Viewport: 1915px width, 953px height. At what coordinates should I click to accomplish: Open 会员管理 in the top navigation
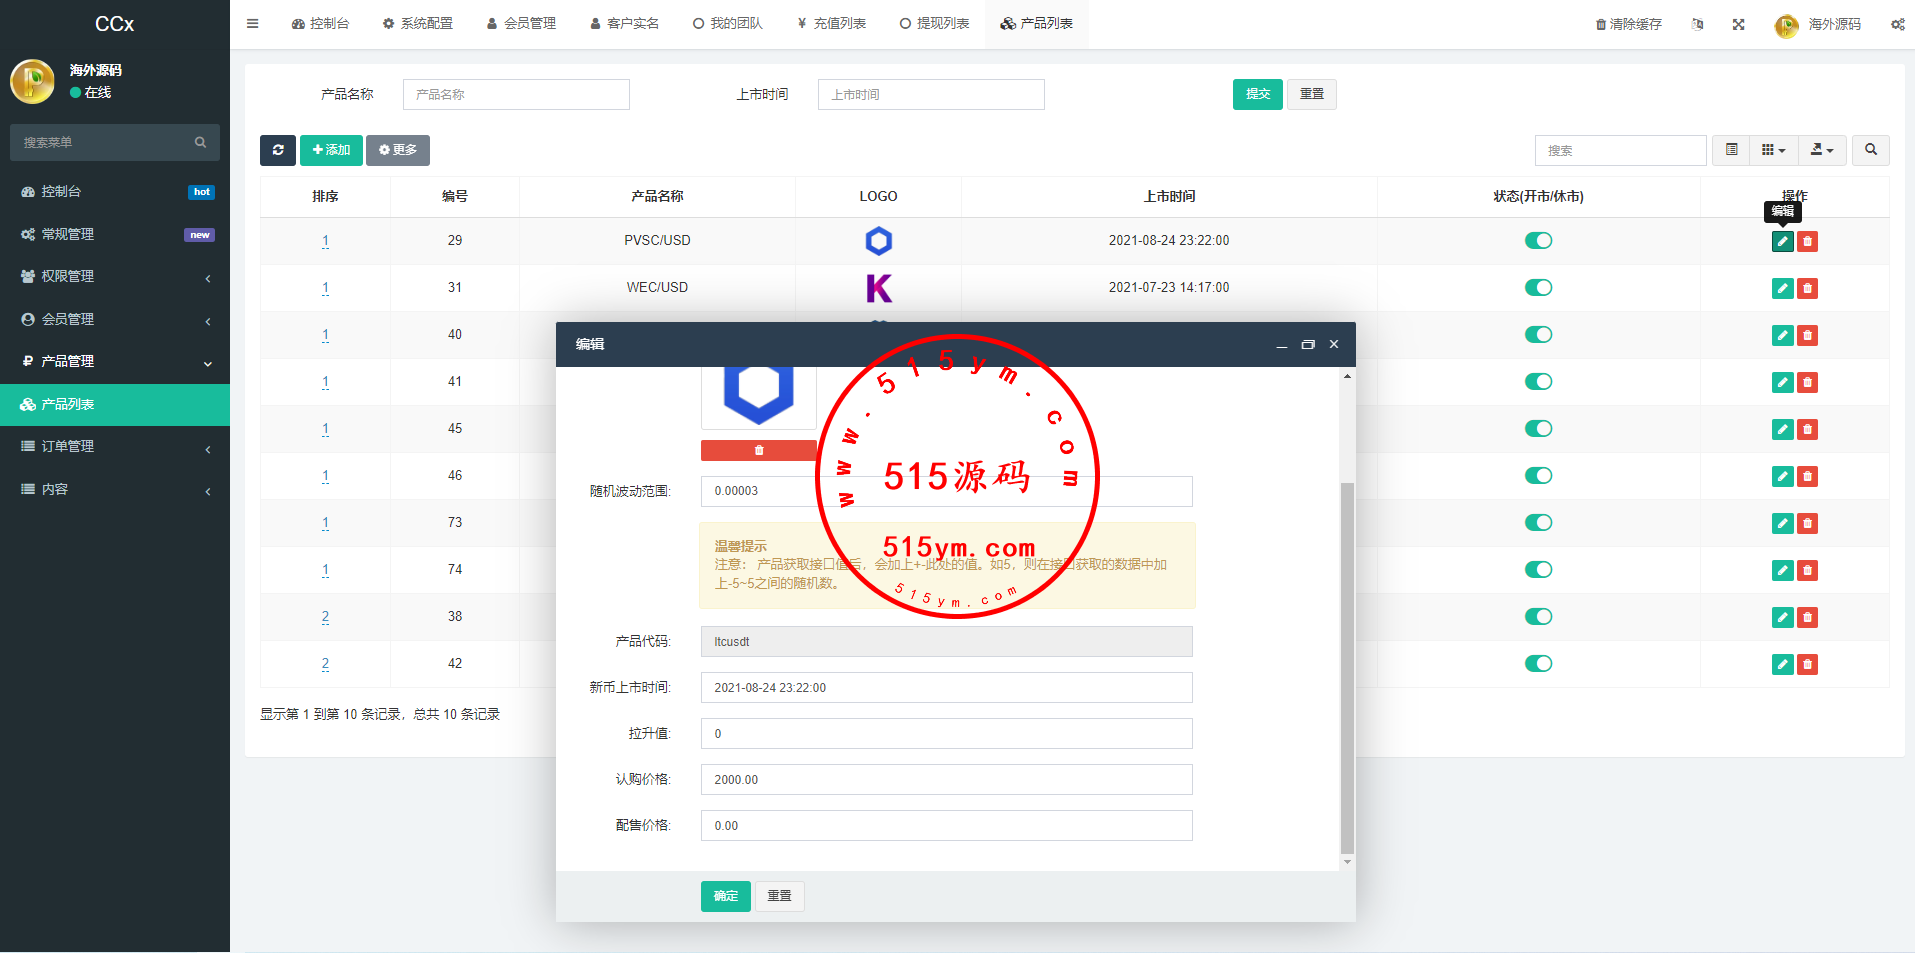point(521,24)
